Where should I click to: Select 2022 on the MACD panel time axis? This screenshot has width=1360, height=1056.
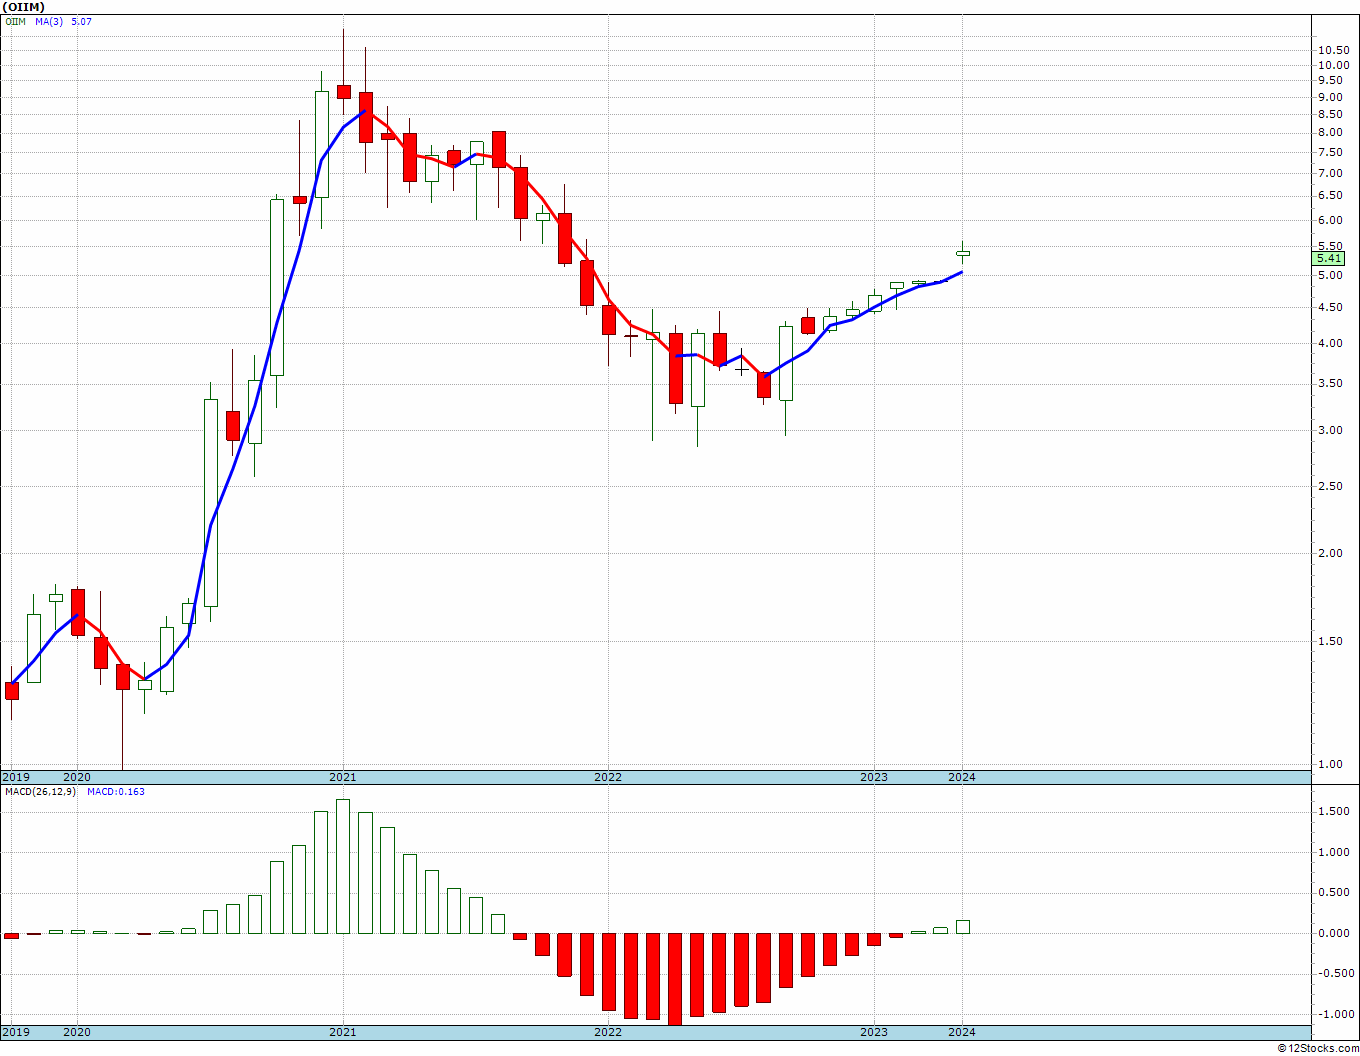(x=608, y=1032)
